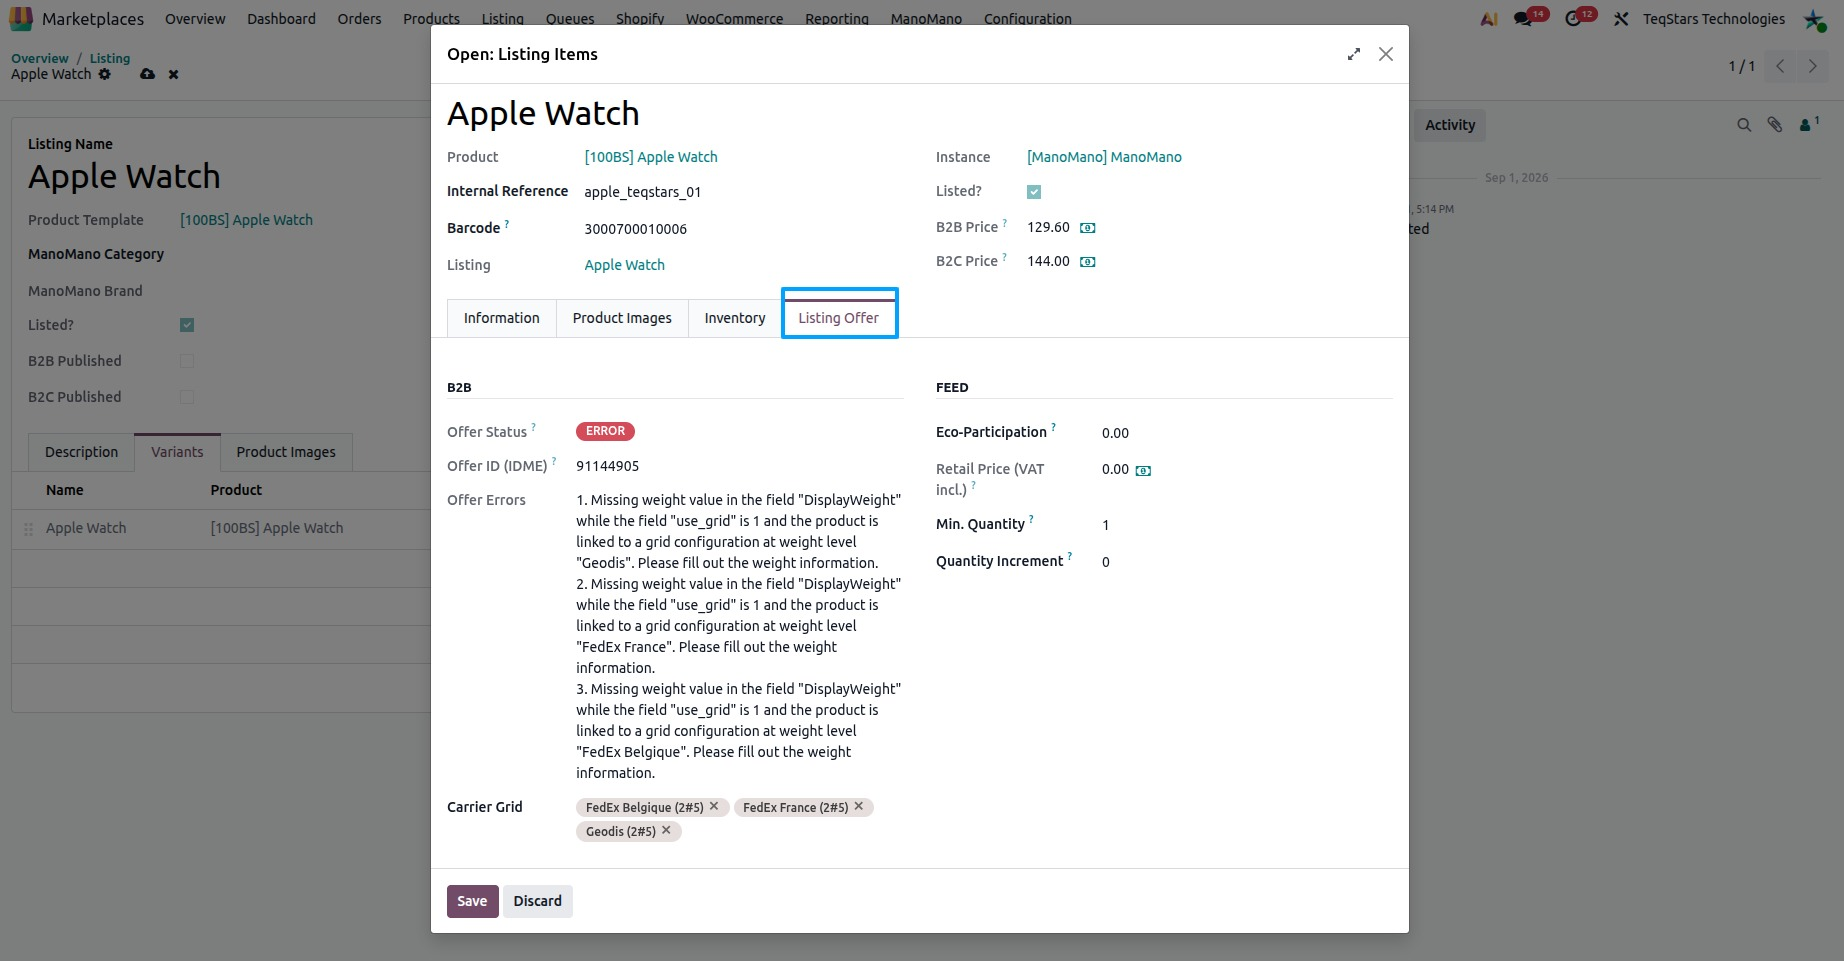Toggle the B2B Published checkbox
This screenshot has height=961, width=1844.
click(187, 361)
